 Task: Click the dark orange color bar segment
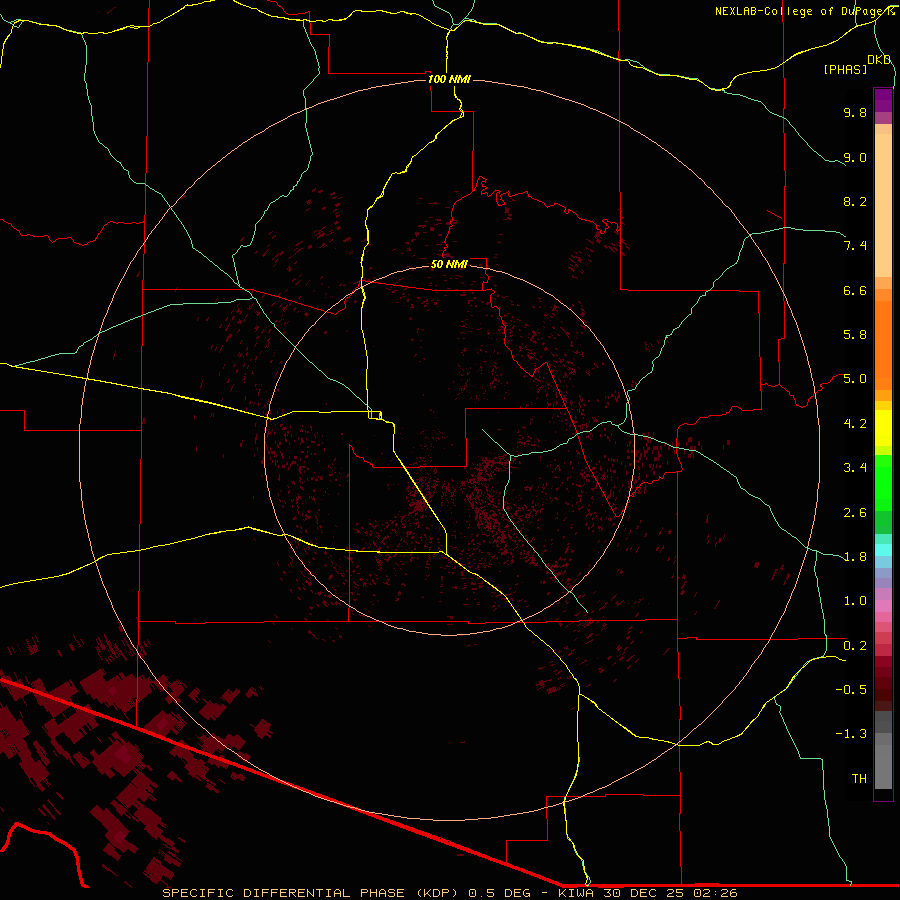[x=883, y=346]
